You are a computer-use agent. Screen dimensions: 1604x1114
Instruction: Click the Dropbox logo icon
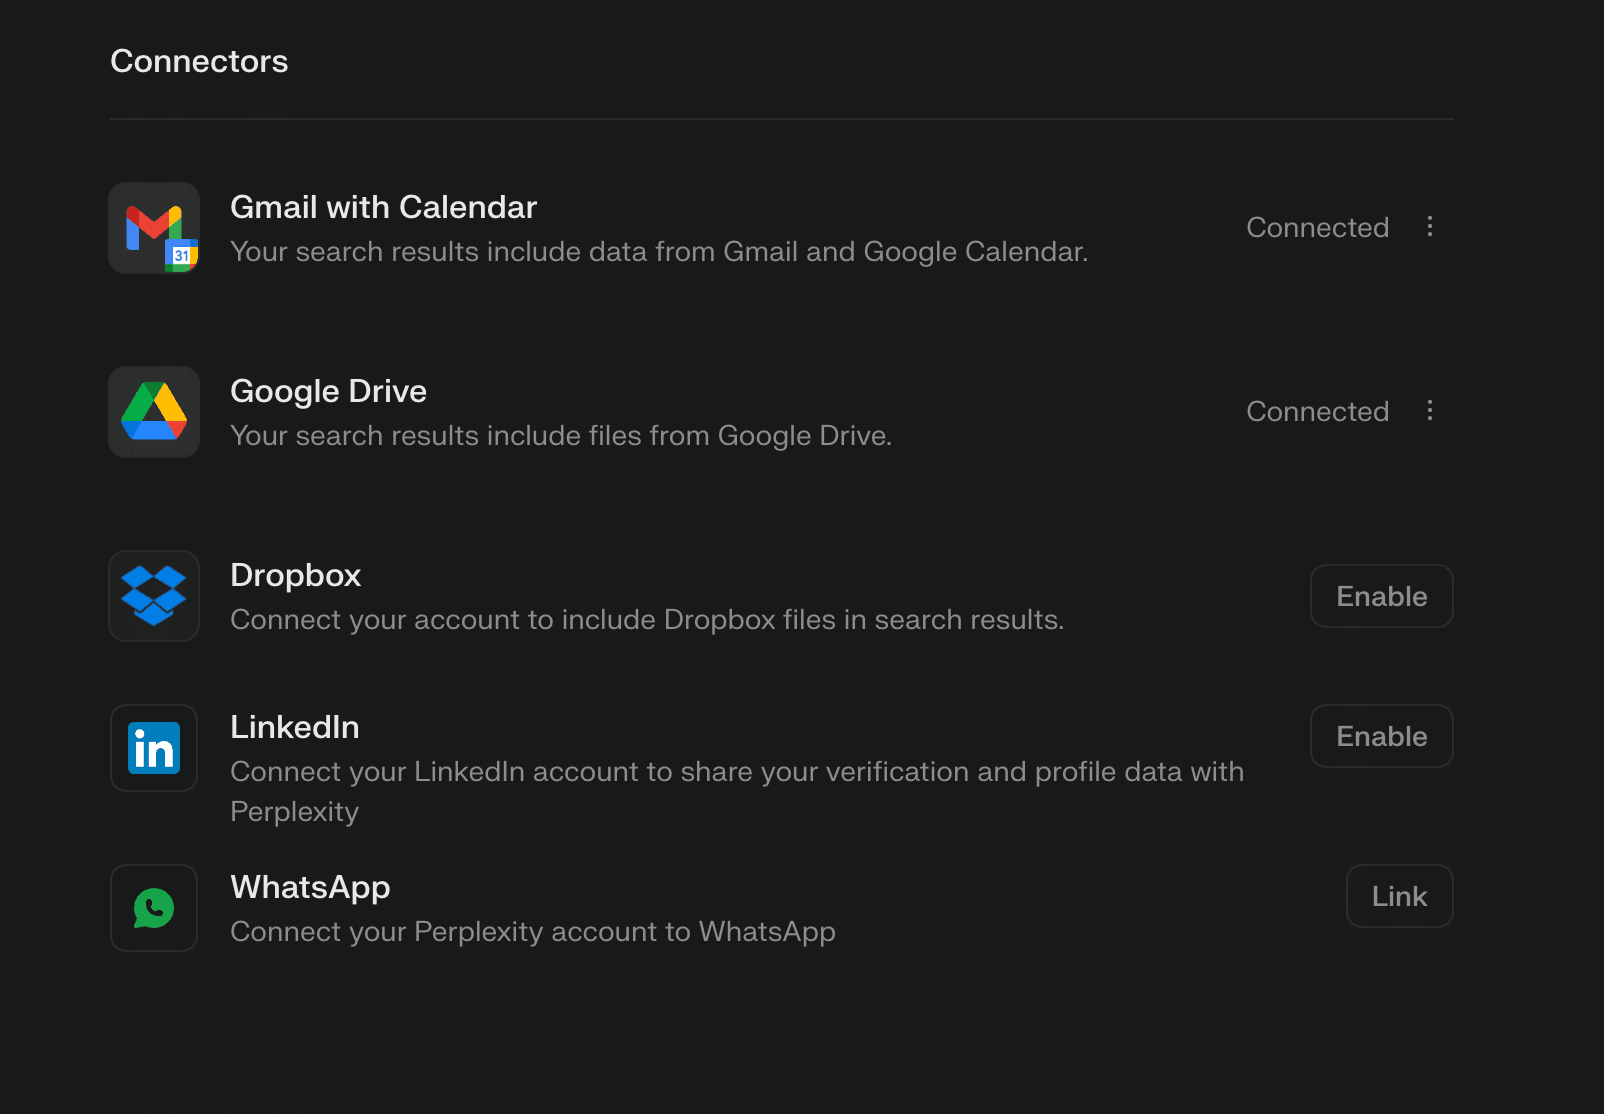pyautogui.click(x=154, y=596)
